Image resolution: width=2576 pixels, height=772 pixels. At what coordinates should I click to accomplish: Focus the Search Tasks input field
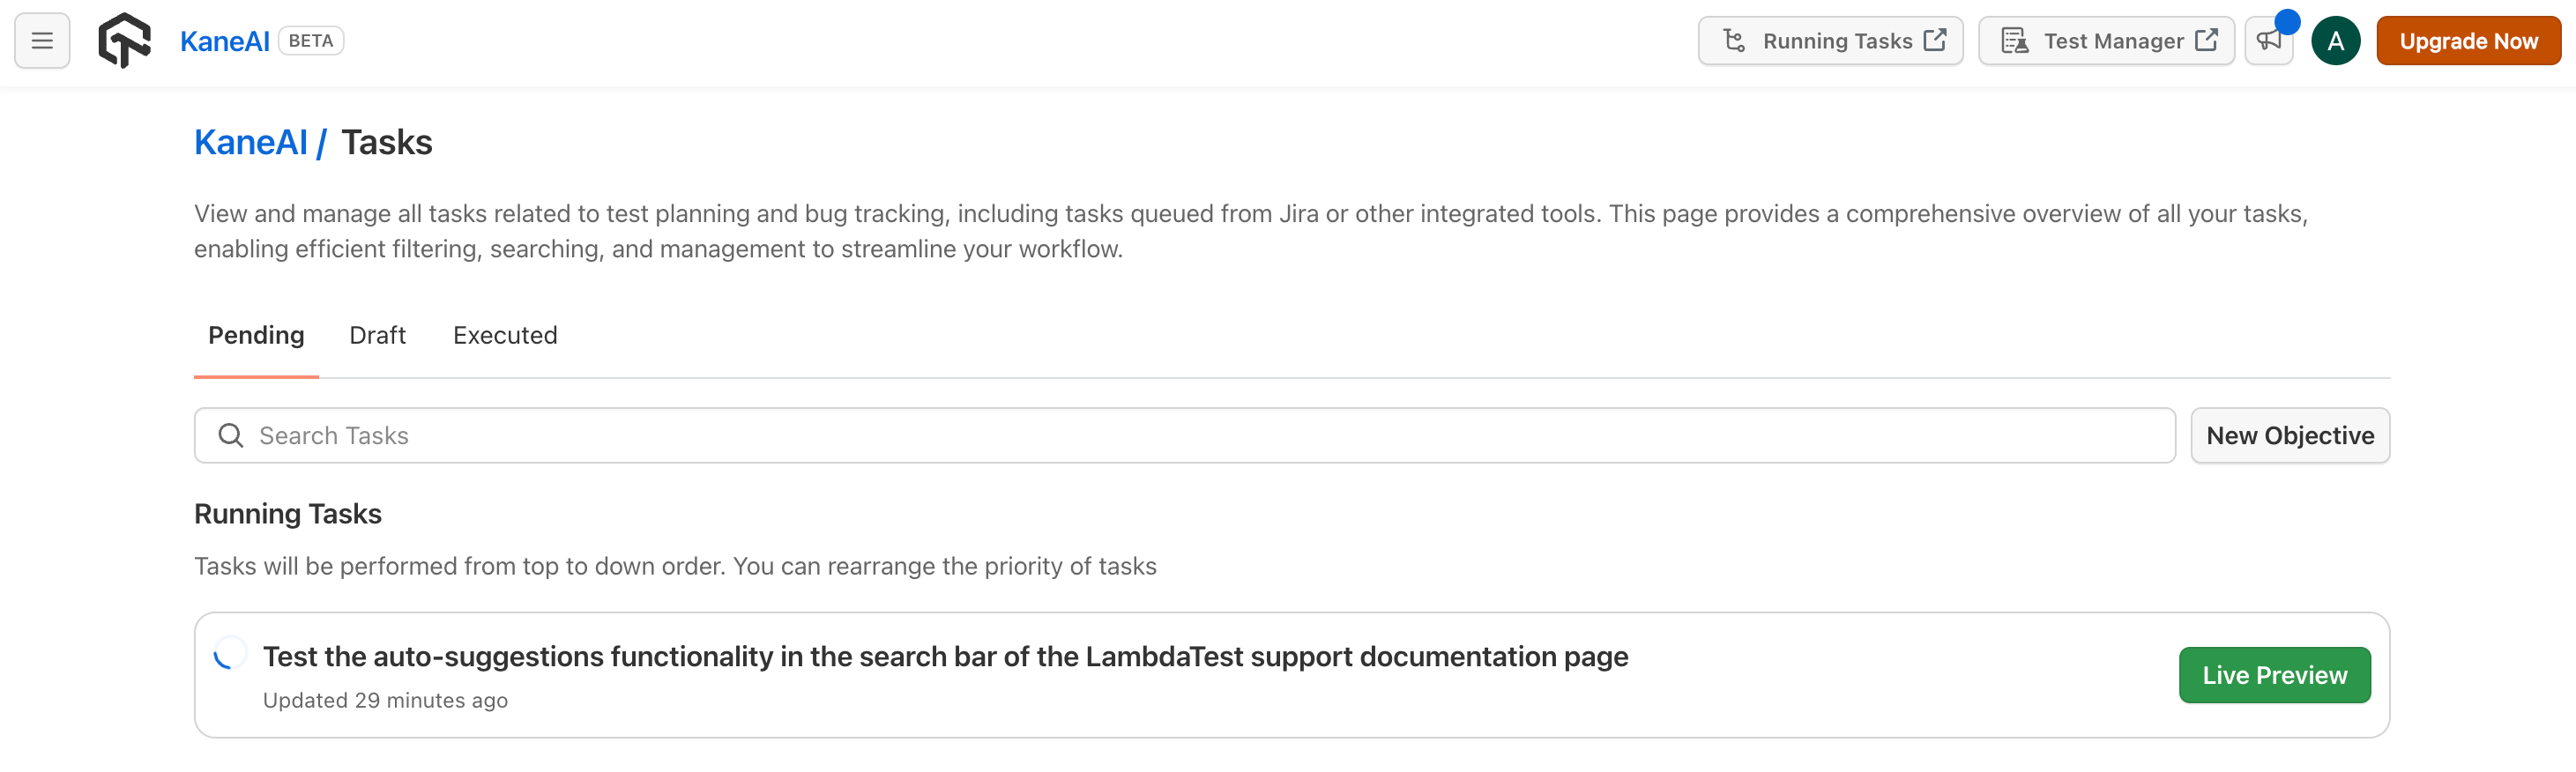click(1200, 435)
